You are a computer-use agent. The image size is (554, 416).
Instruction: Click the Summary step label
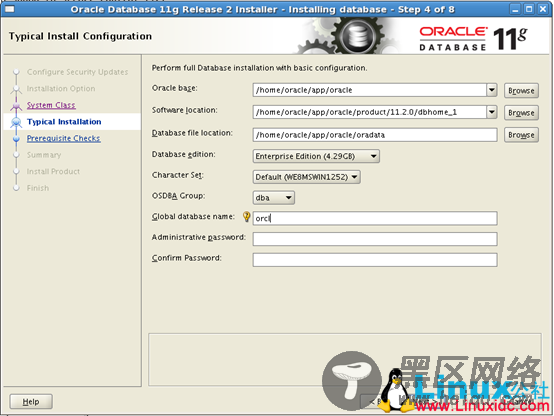click(x=44, y=155)
